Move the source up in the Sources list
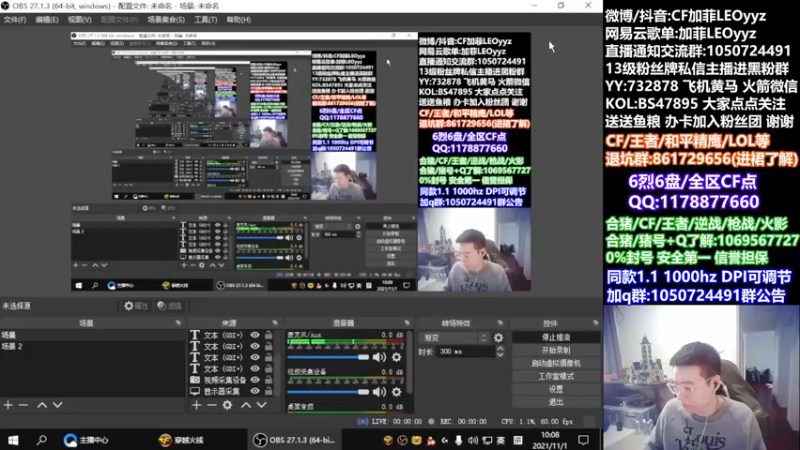 point(246,405)
